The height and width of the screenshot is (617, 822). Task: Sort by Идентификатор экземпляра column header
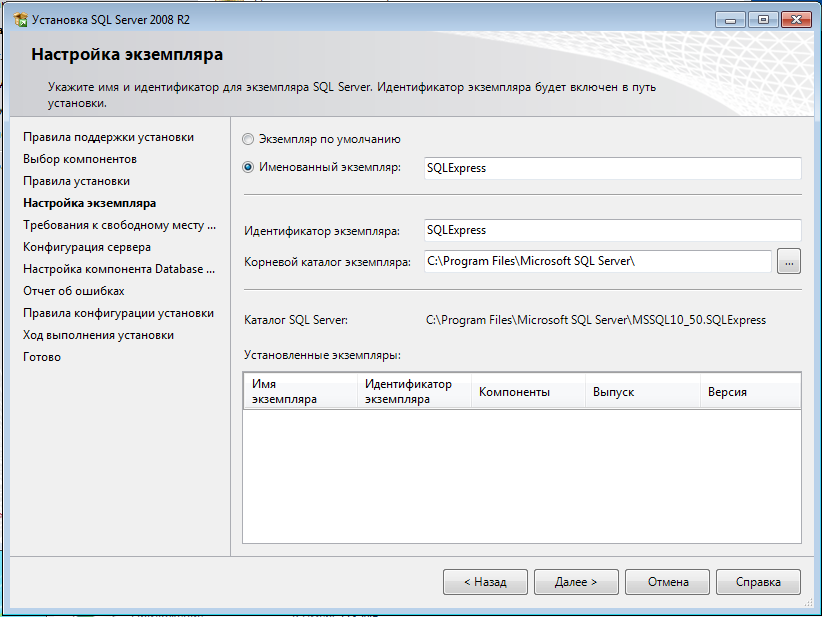point(414,391)
